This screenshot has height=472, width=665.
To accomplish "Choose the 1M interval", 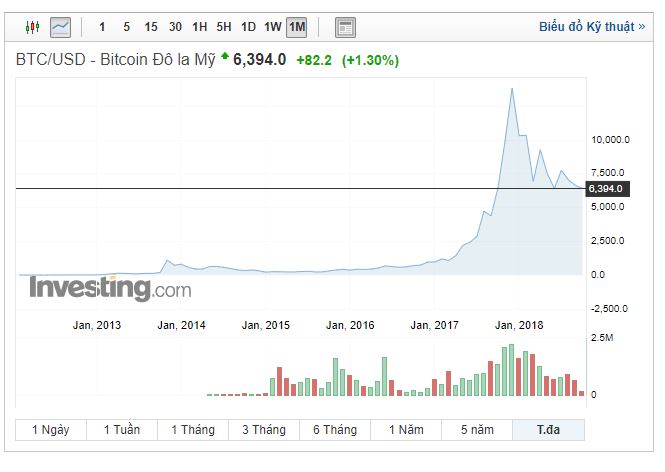I will 297,27.
